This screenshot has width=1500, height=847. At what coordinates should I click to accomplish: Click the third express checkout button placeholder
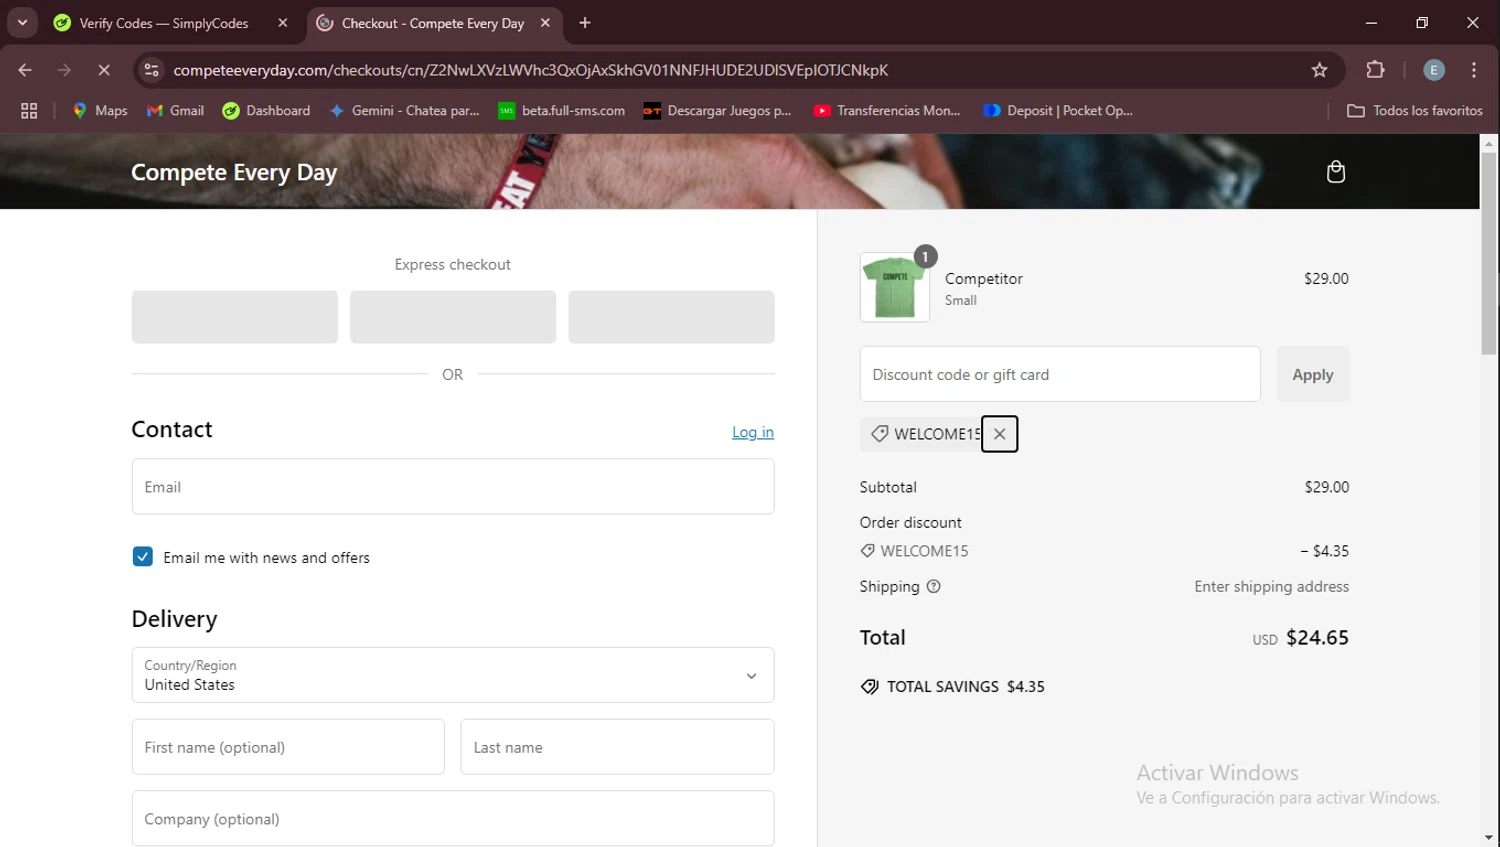(x=671, y=317)
